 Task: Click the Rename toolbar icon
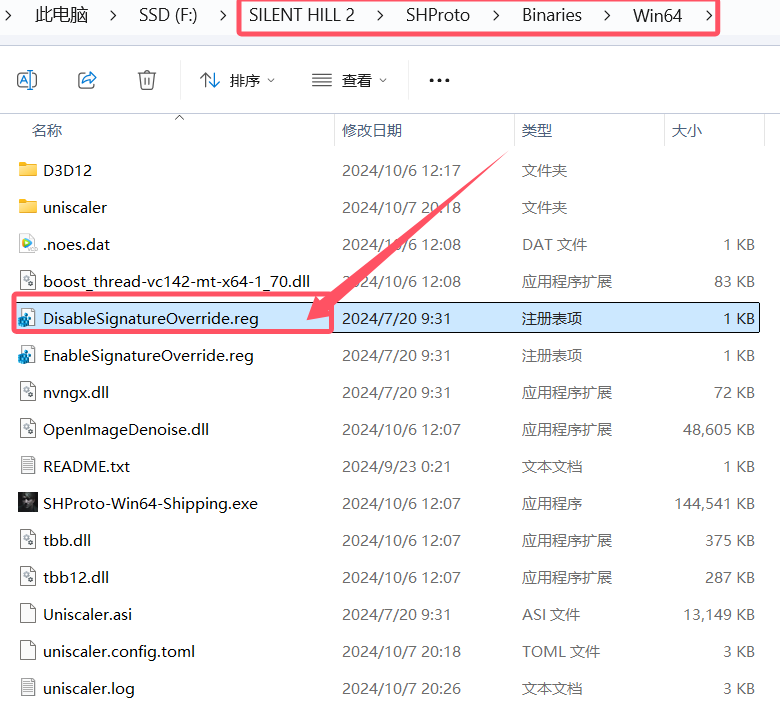28,80
